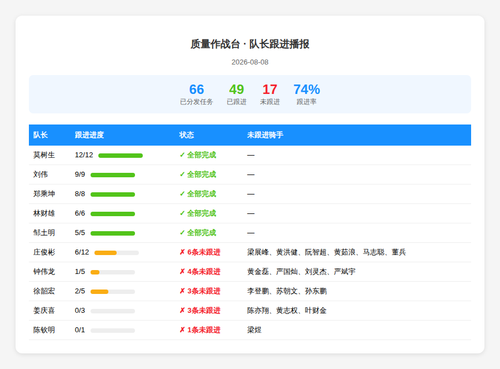Select captain 陈钦明 in the table

click(44, 330)
